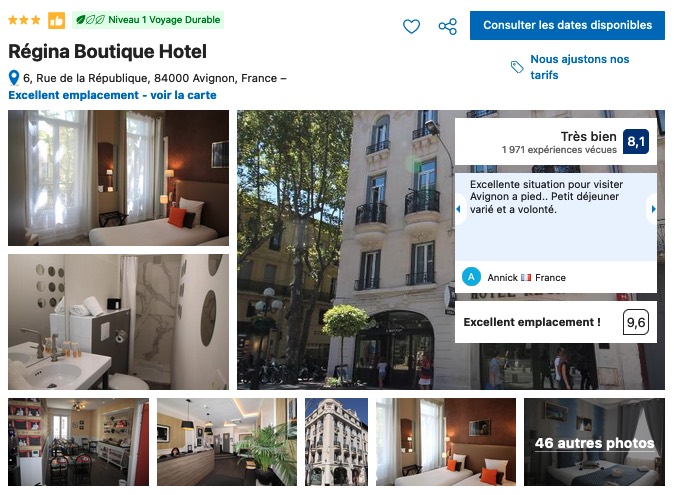Click Annick's round avatar icon

pos(471,277)
